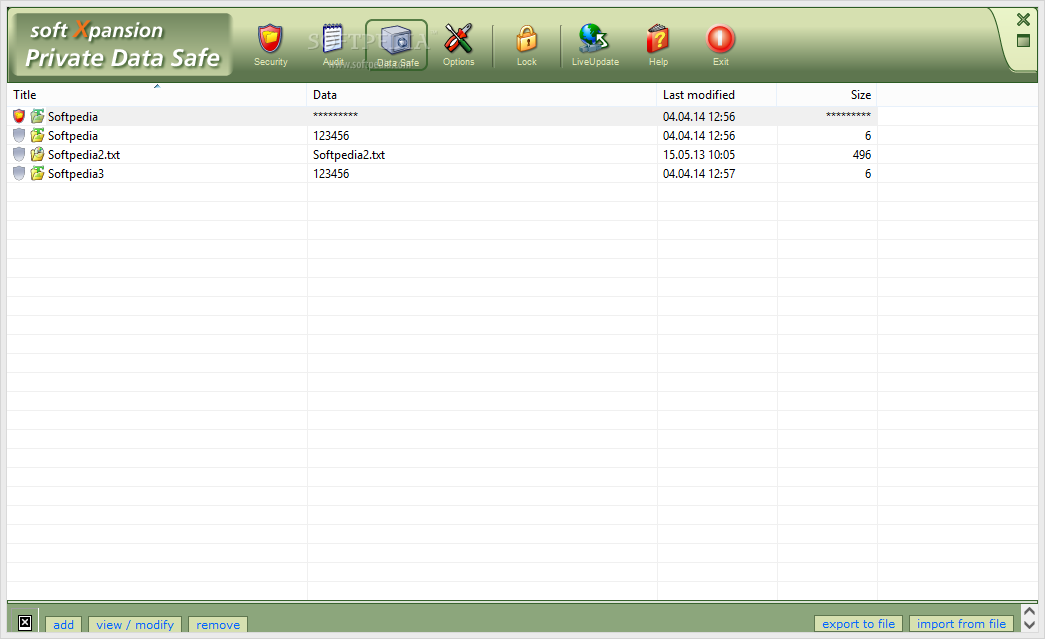Click the add button
The image size is (1045, 639).
(x=63, y=624)
